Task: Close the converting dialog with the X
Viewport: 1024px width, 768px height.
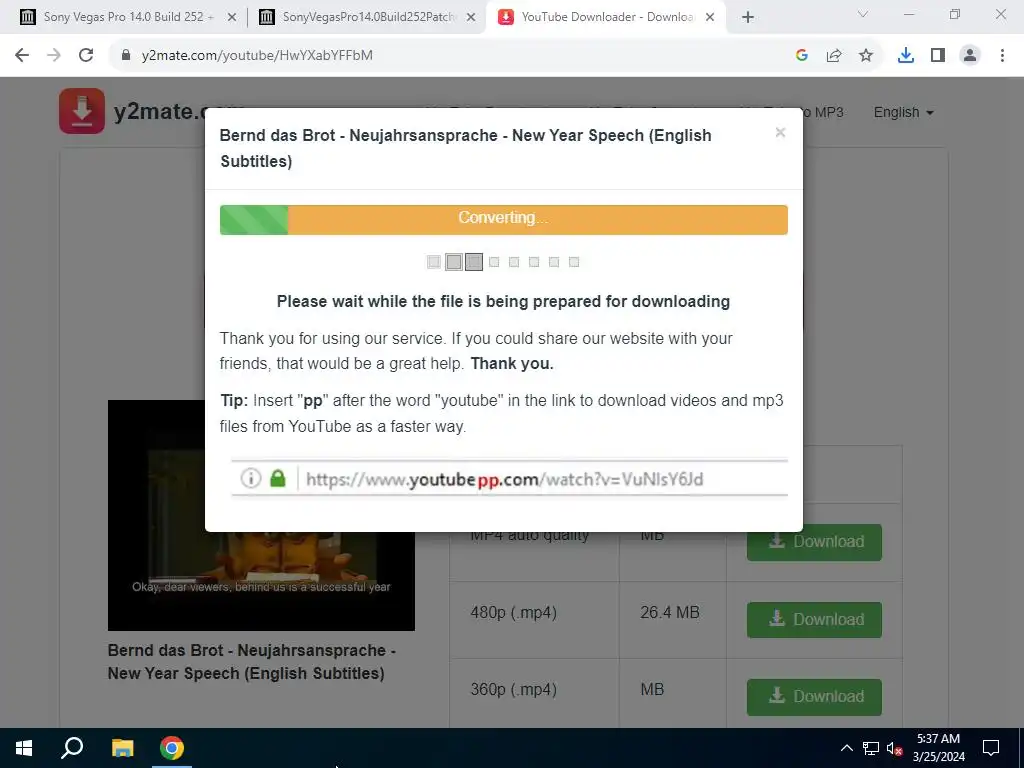Action: coord(780,133)
